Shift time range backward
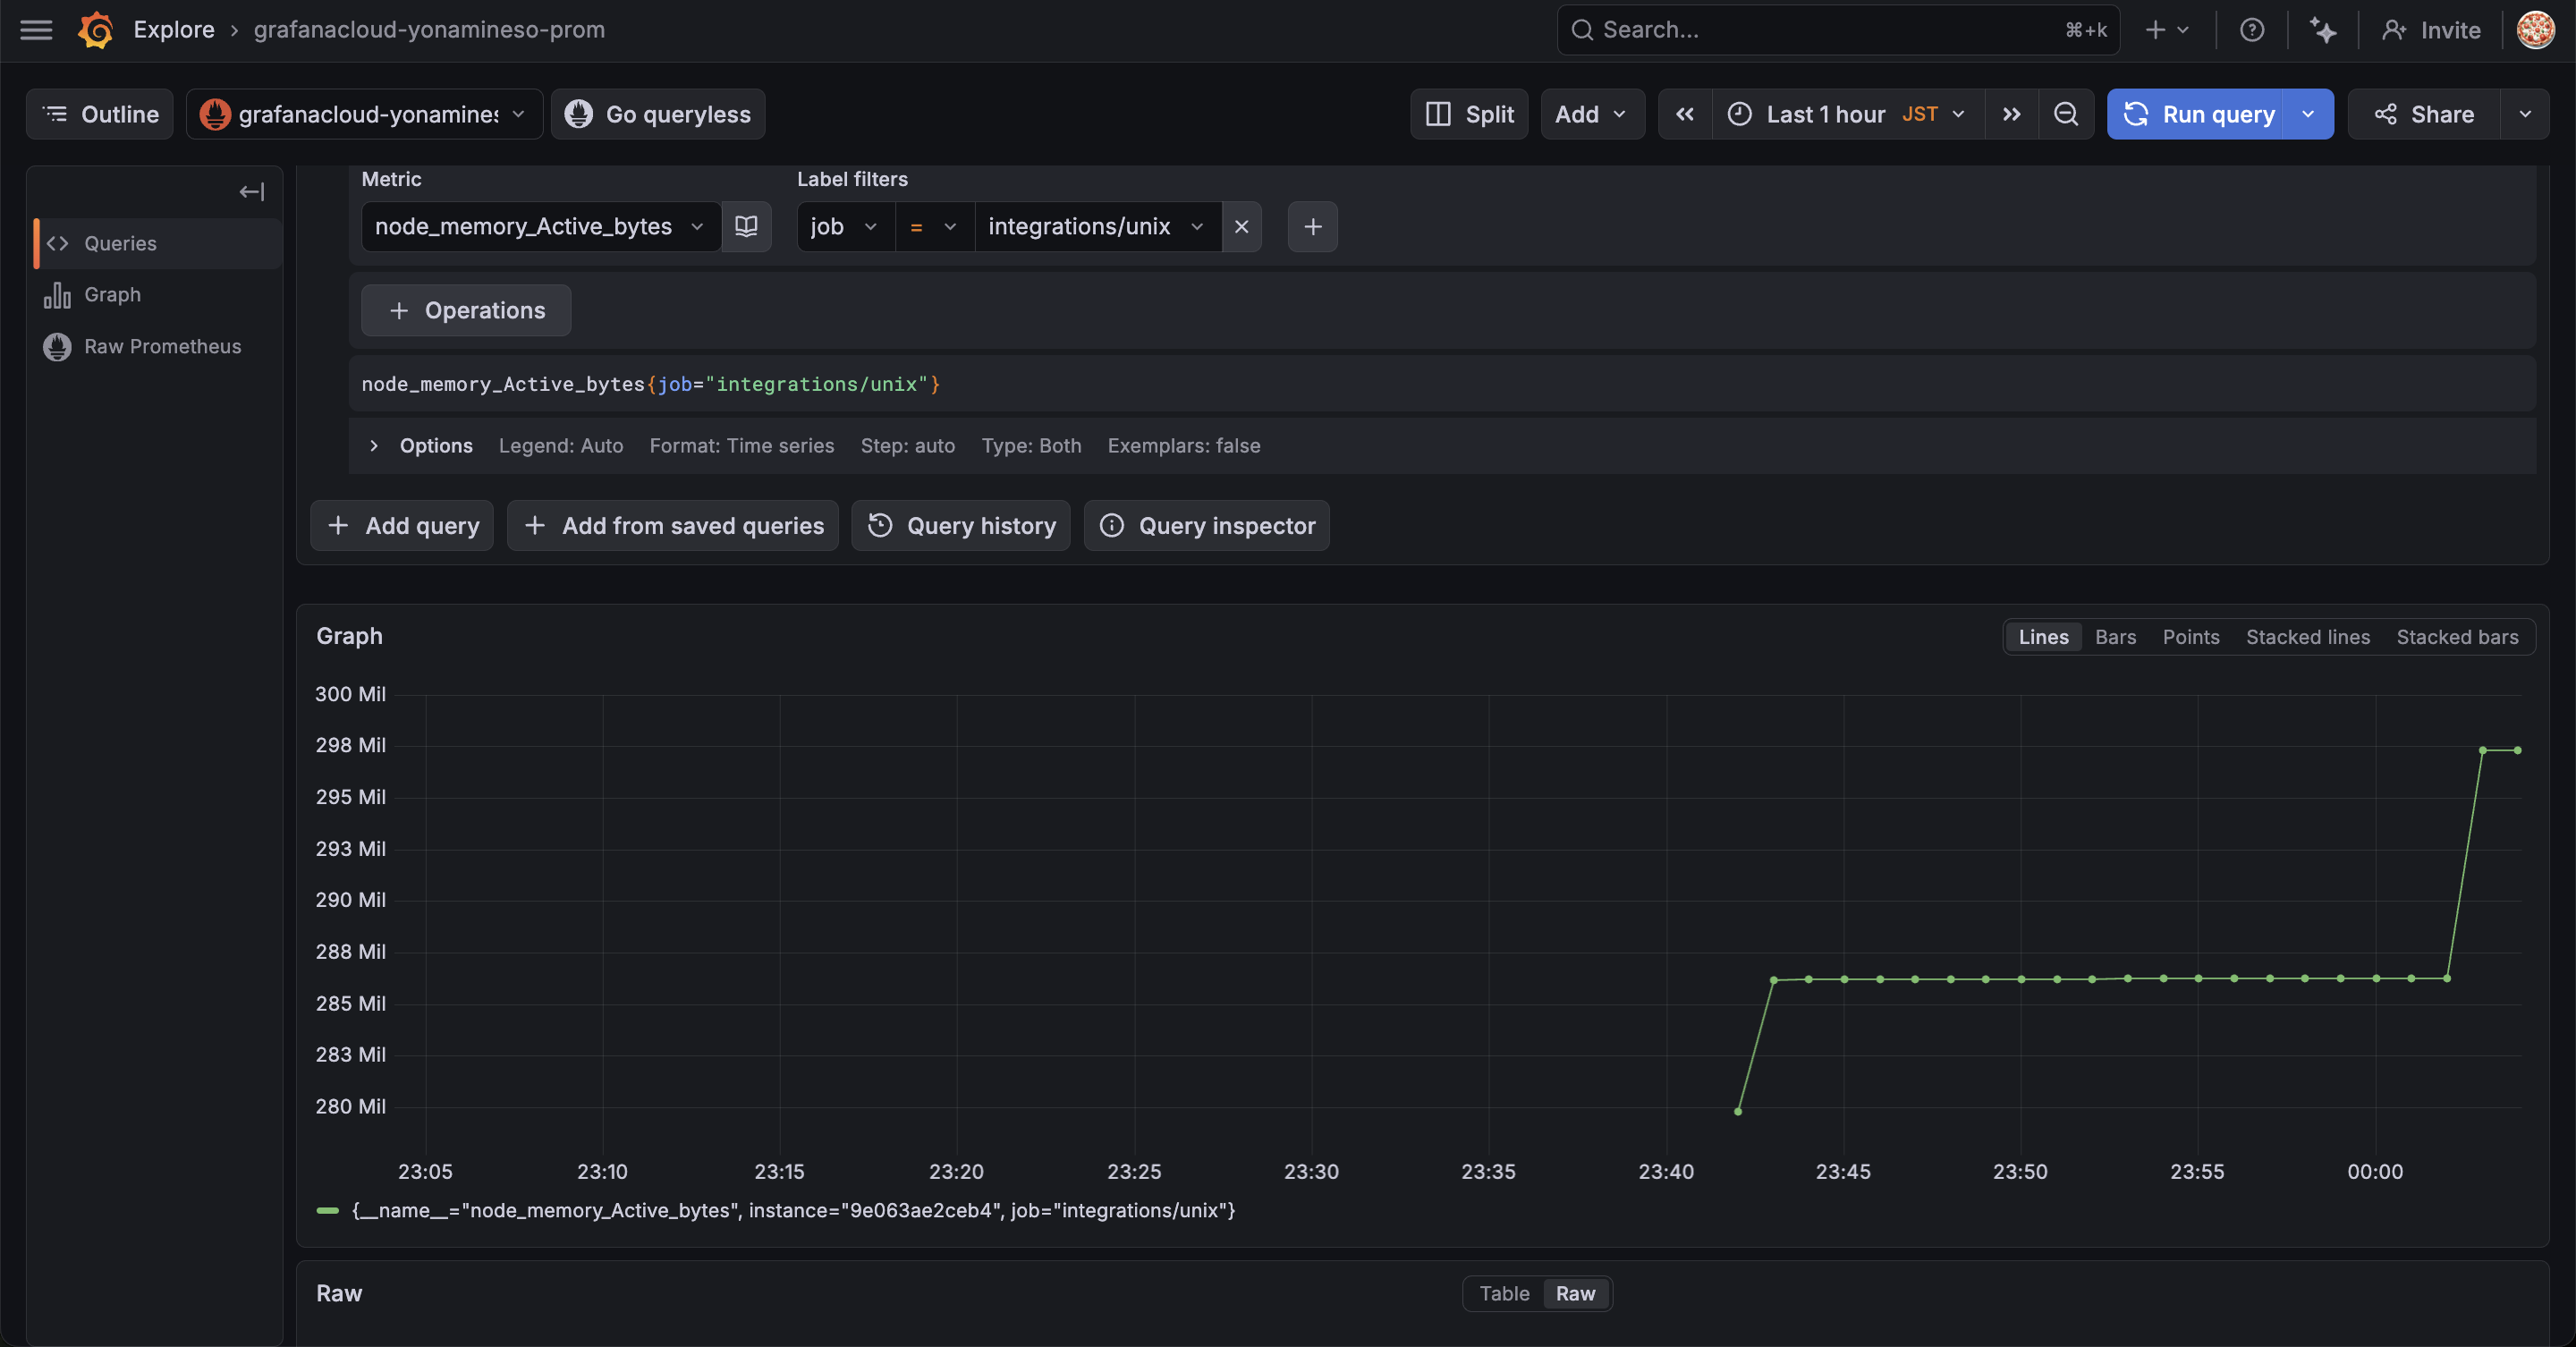This screenshot has width=2576, height=1347. click(1685, 114)
